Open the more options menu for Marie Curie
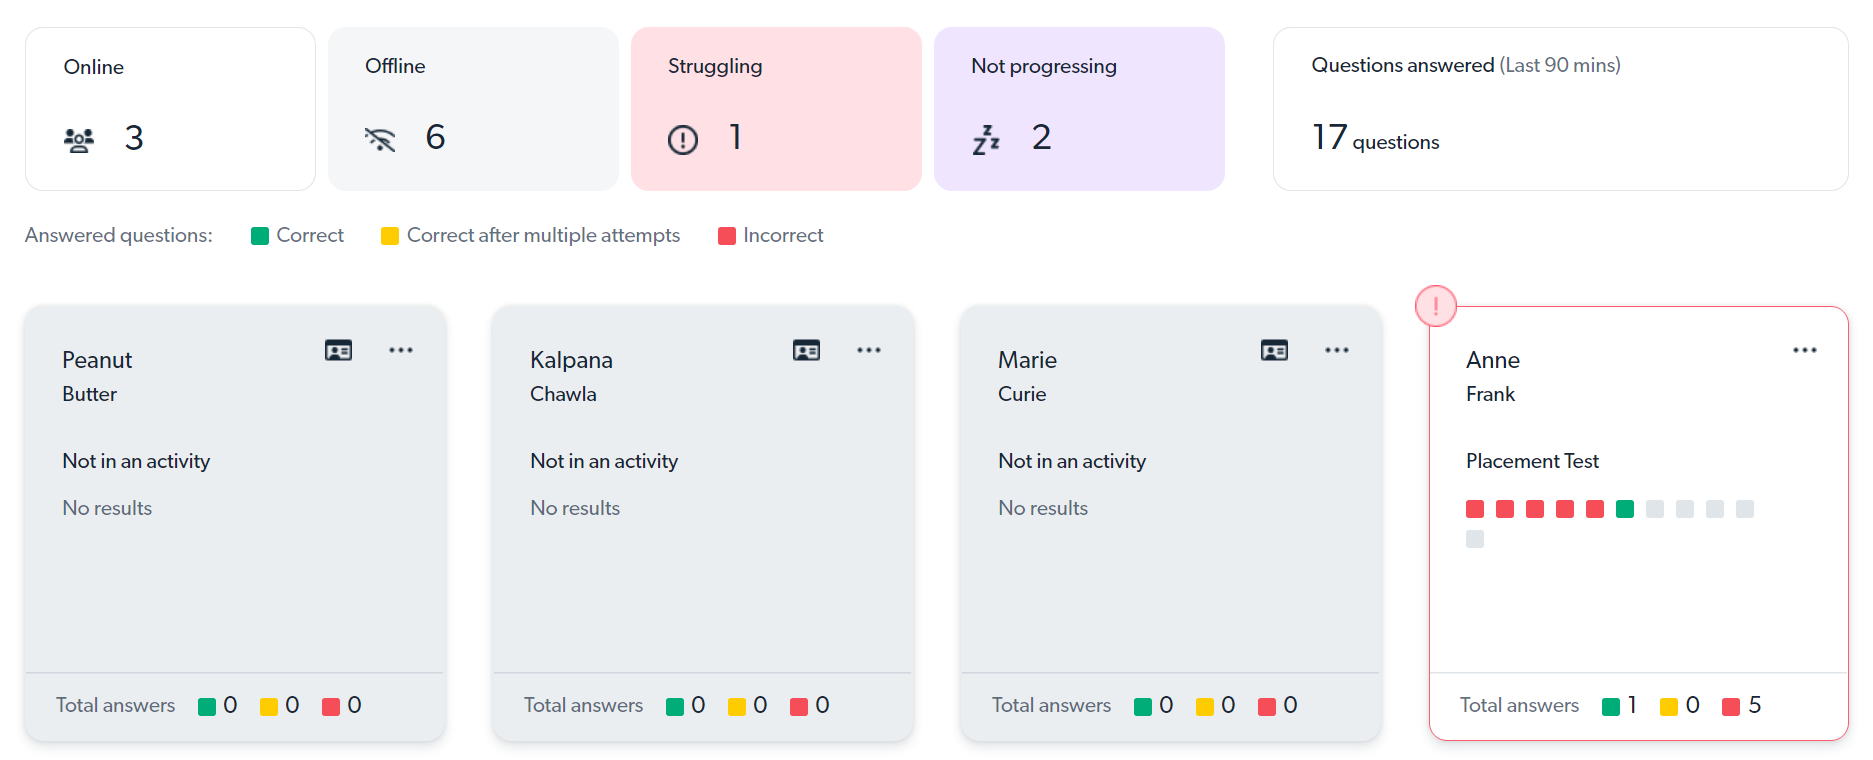 (1337, 350)
